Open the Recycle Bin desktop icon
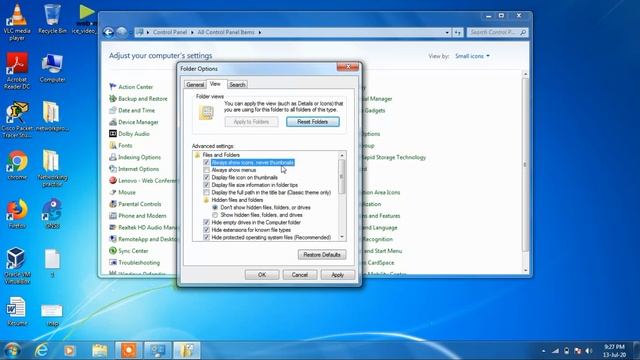This screenshot has width=640, height=360. pyautogui.click(x=52, y=18)
